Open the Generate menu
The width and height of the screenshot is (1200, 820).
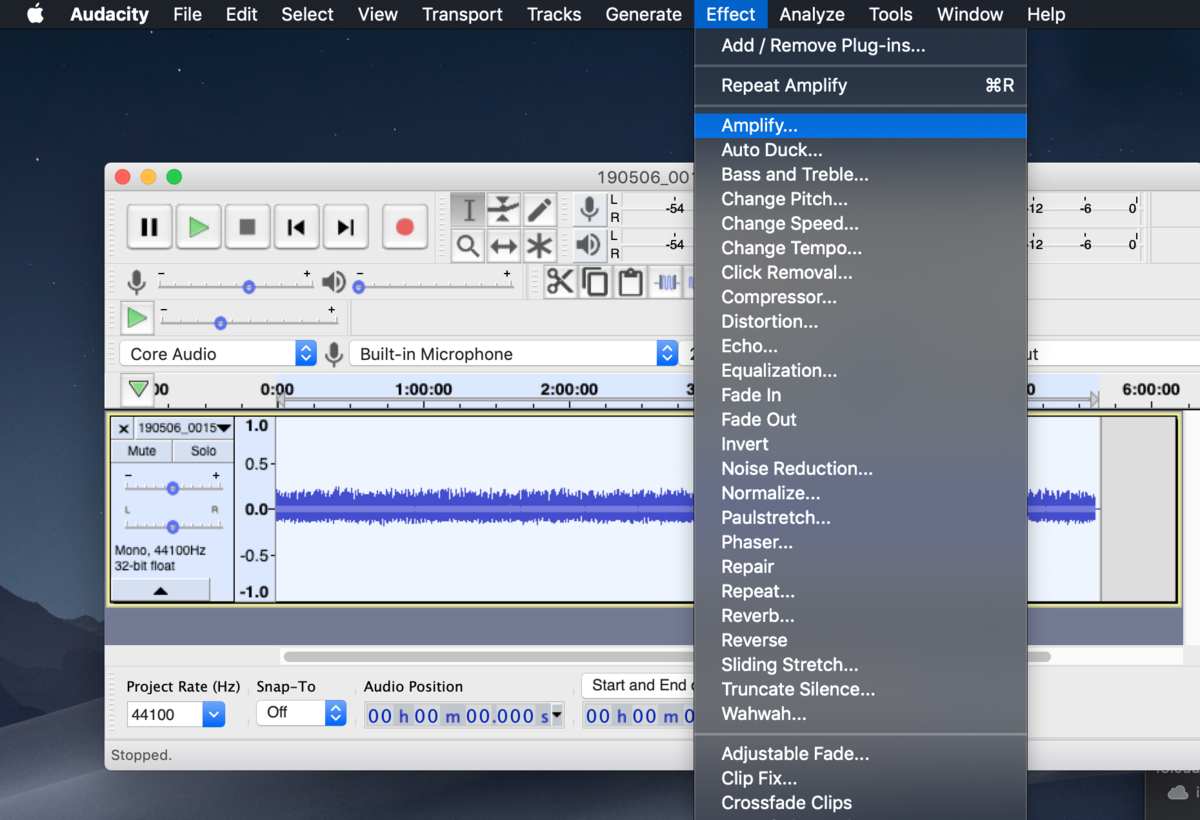tap(643, 14)
